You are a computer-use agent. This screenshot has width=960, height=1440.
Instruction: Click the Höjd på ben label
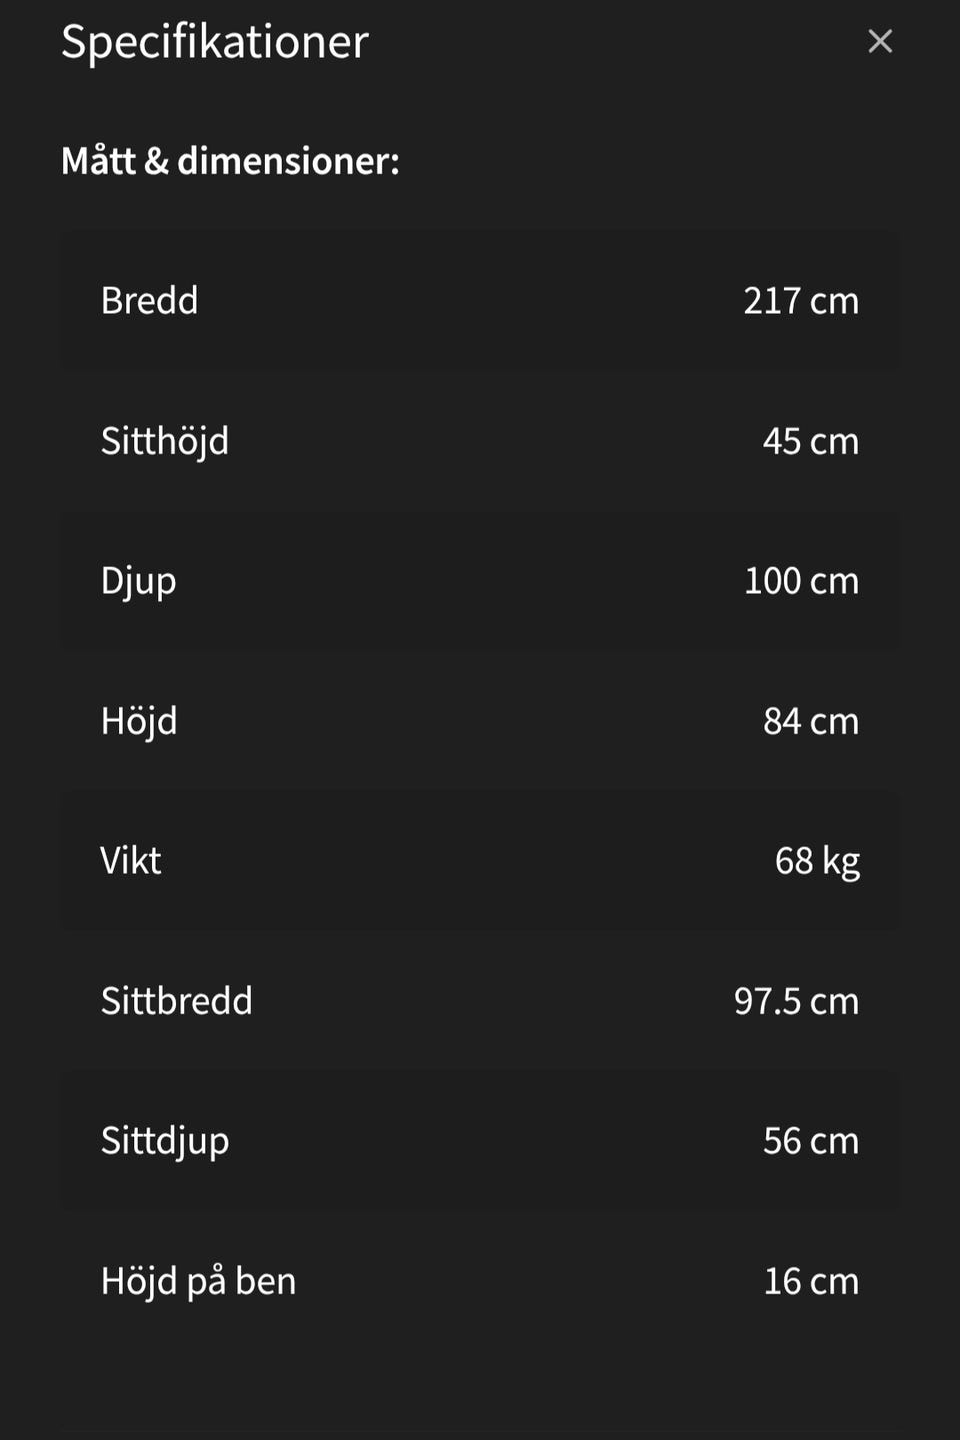pos(198,1281)
